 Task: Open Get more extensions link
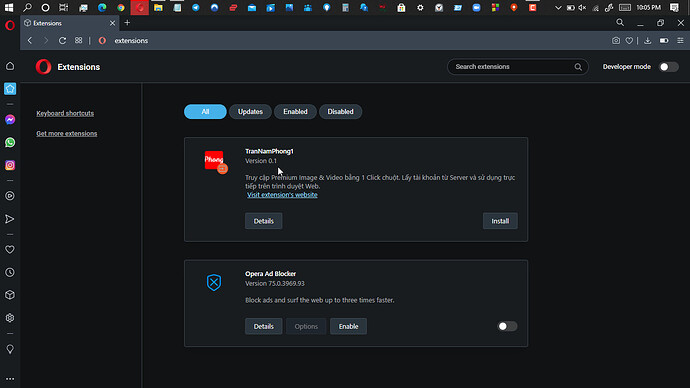click(x=66, y=134)
